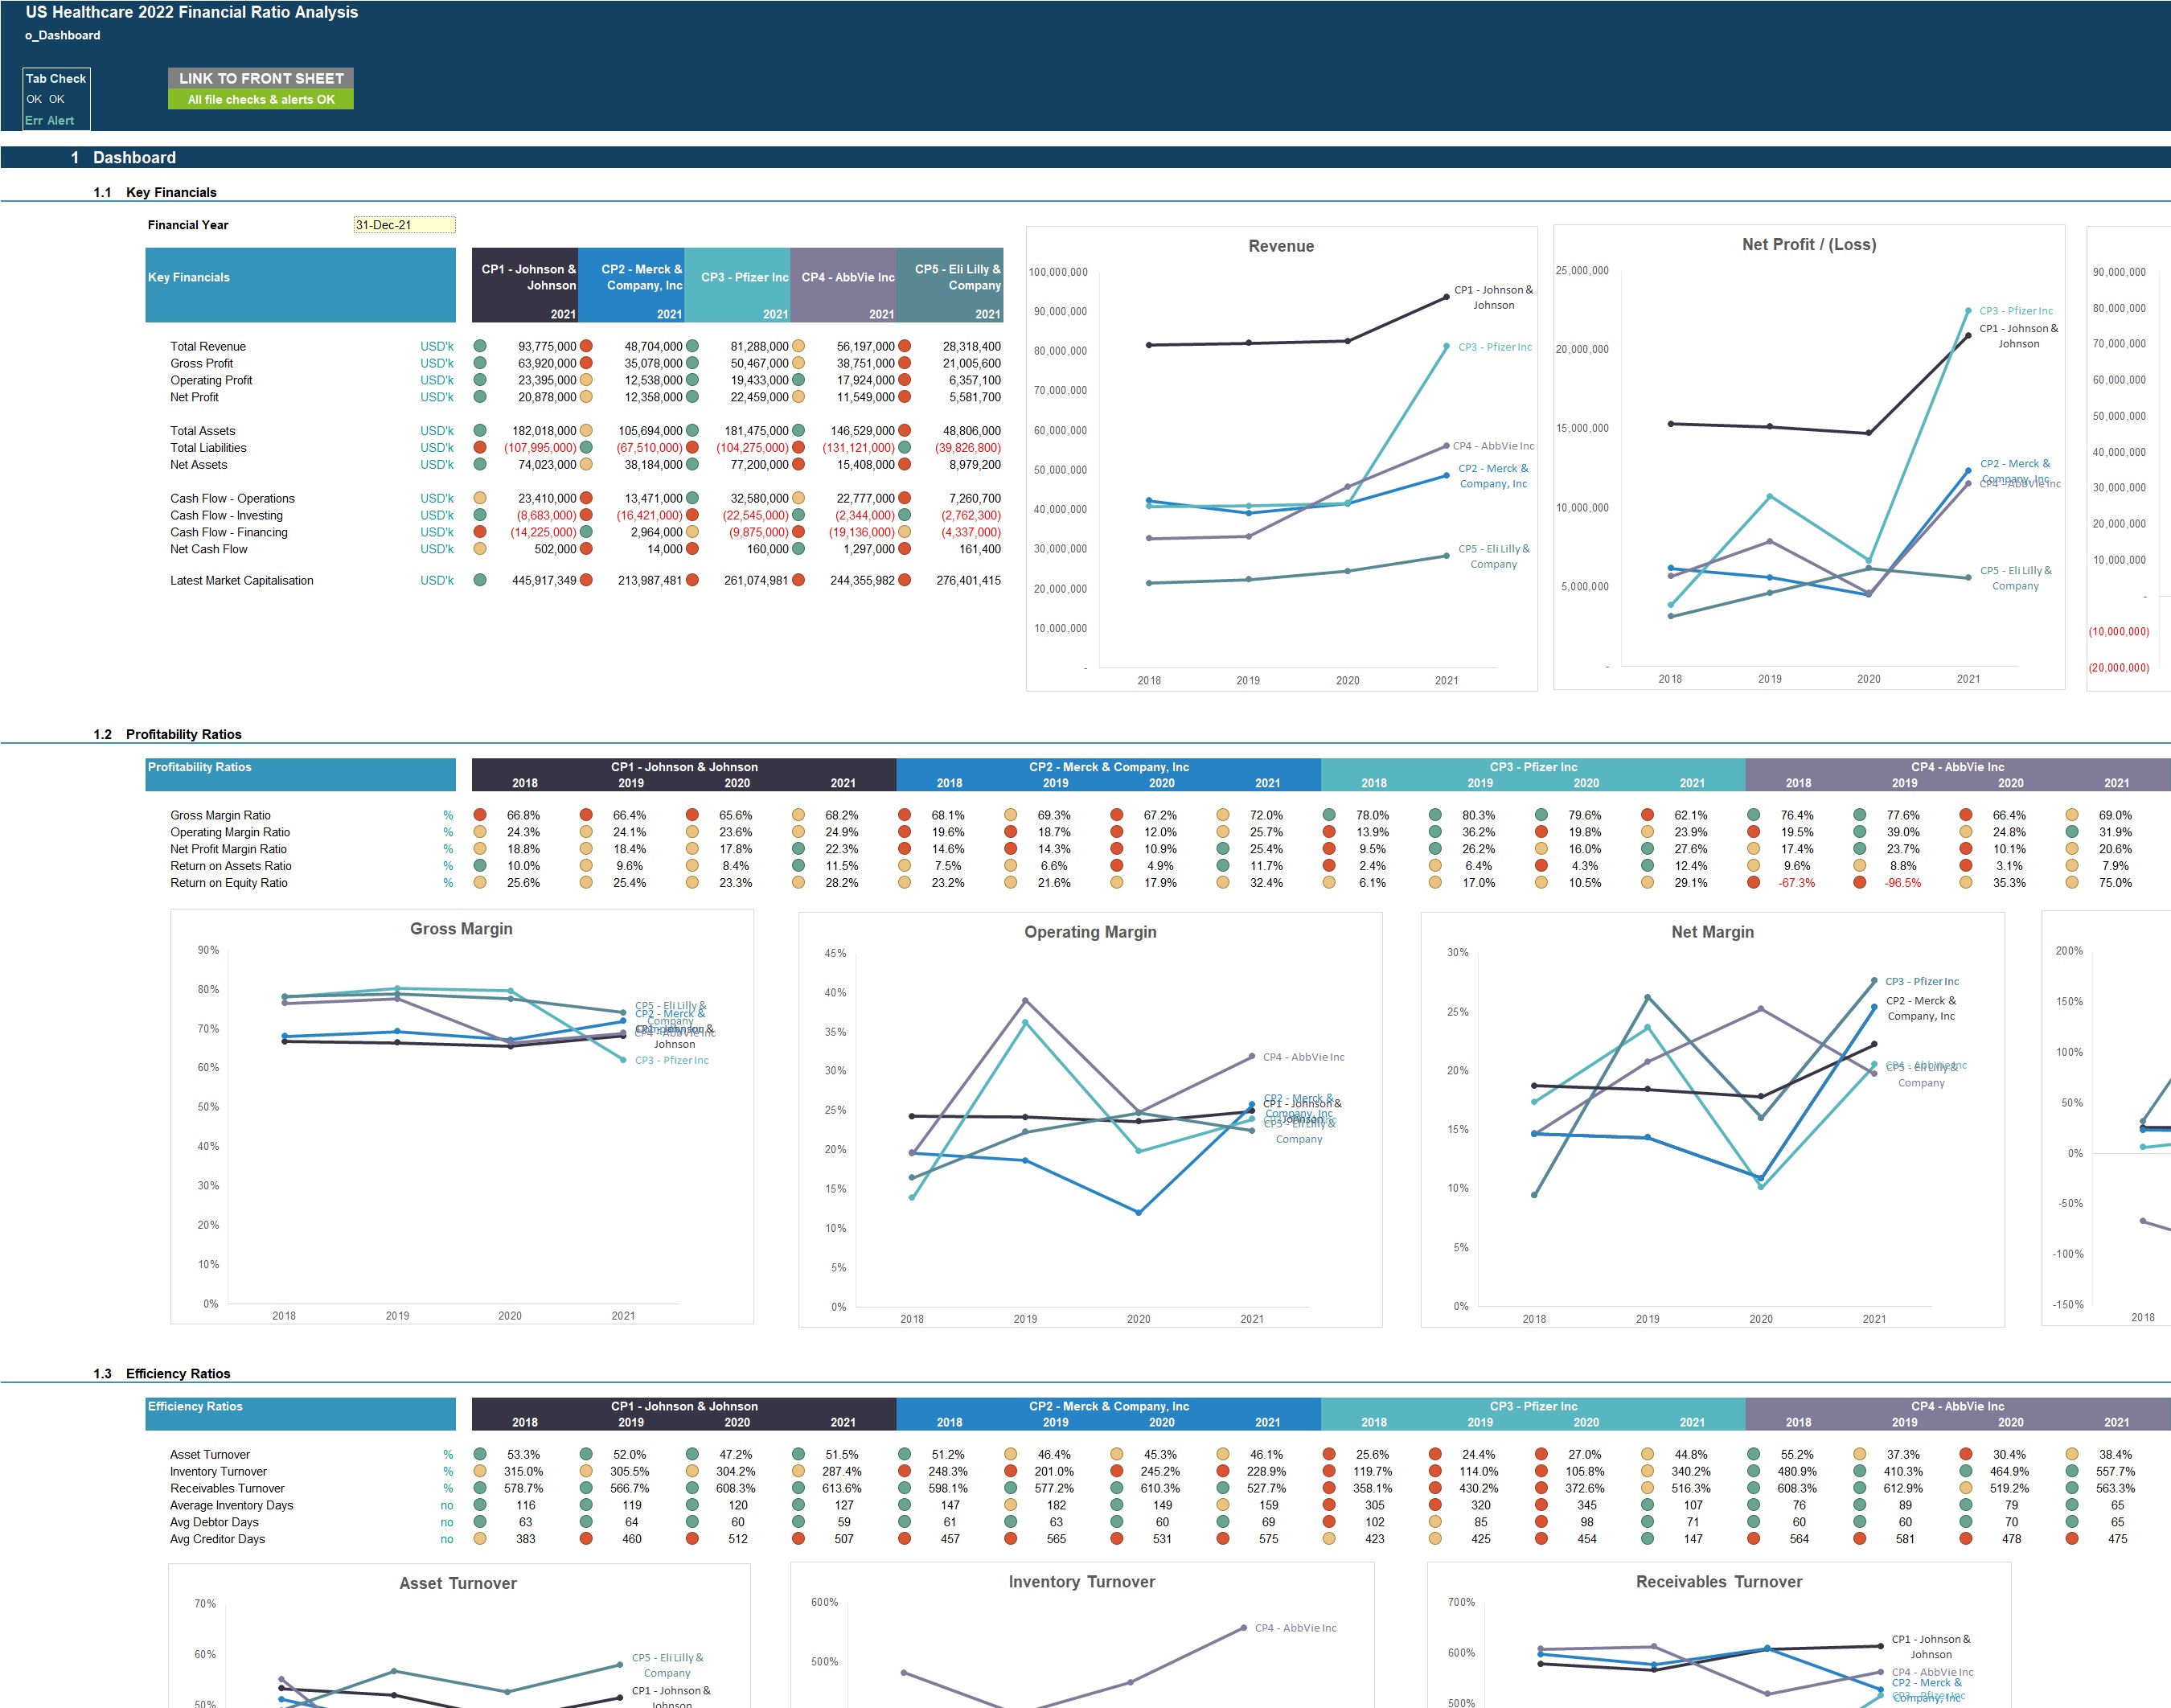Click the '1.3 Efficiency Ratios' section heading
The image size is (2171, 1708).
pos(162,1373)
